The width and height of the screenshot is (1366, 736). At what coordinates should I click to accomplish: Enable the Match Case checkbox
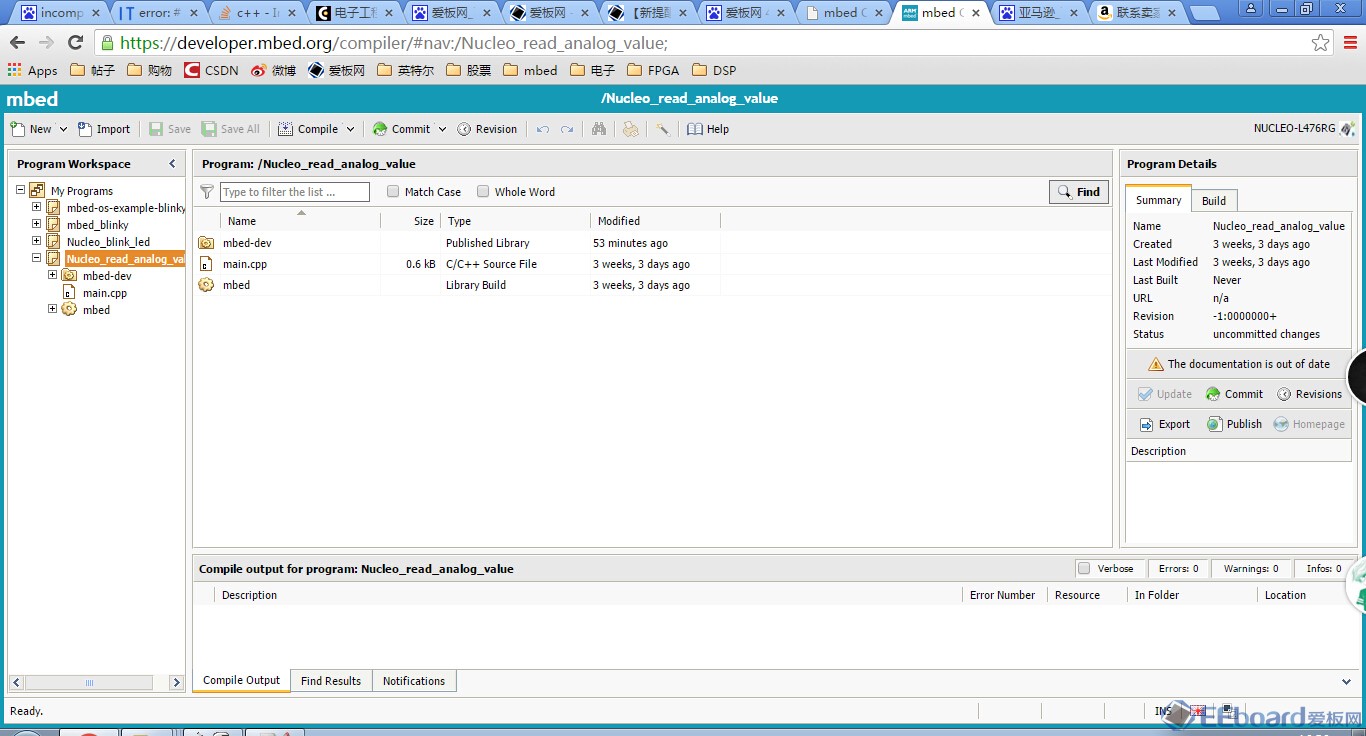point(393,192)
